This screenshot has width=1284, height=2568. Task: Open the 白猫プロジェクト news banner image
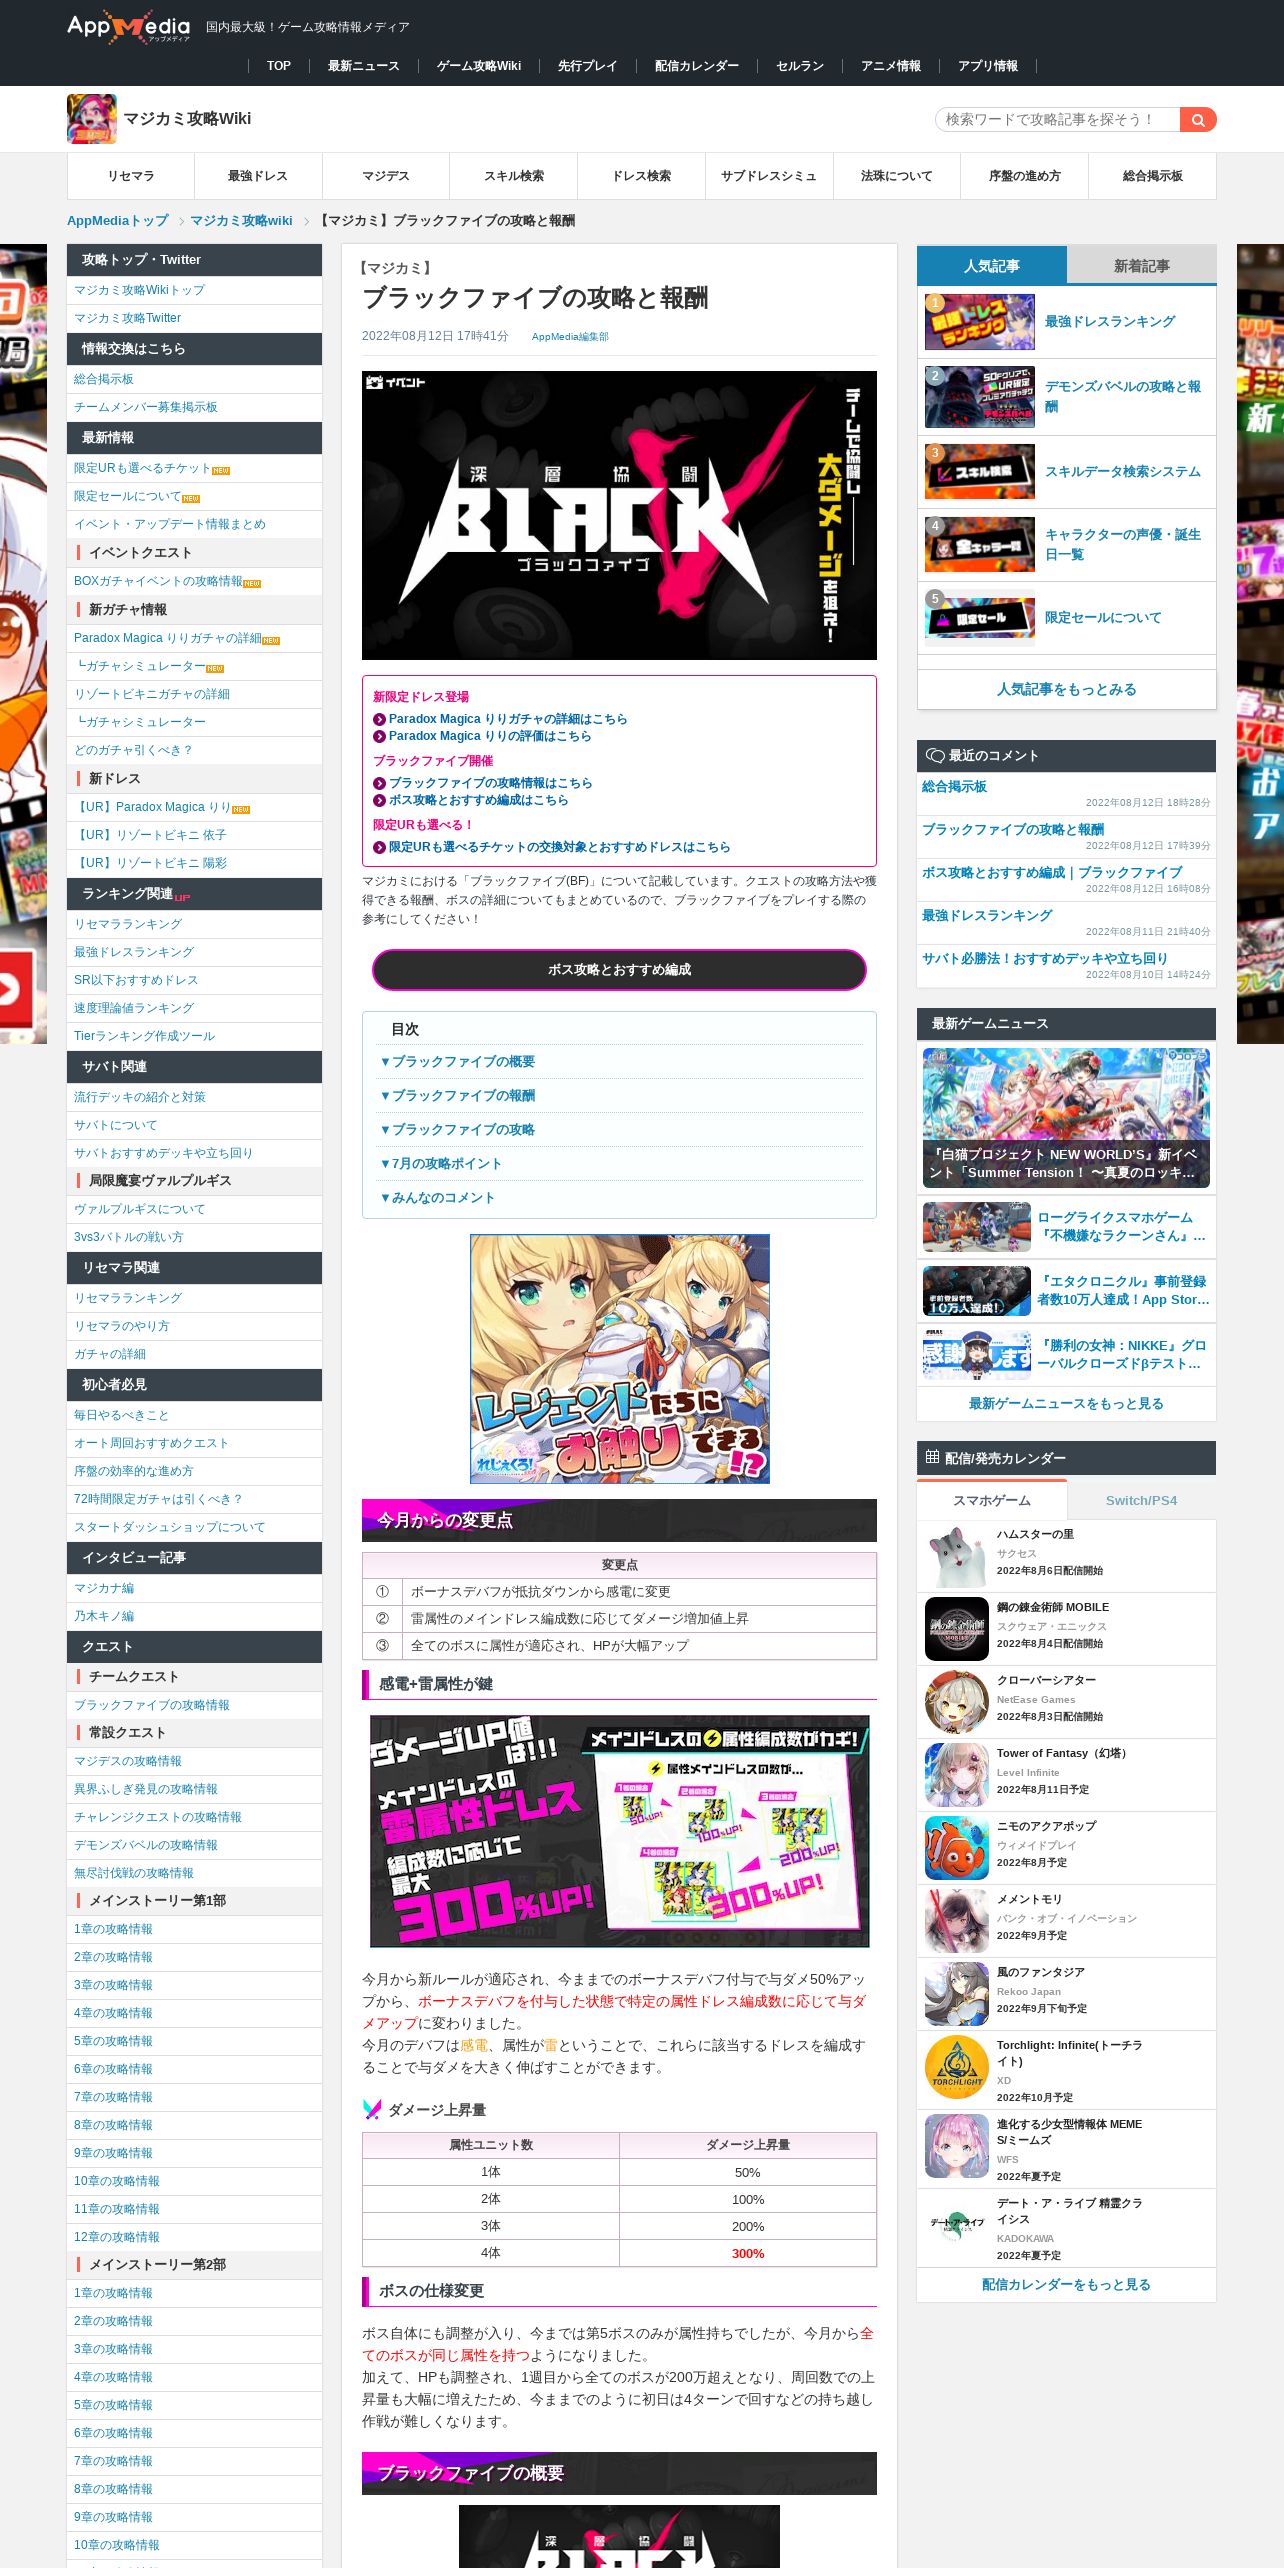(x=1066, y=1118)
